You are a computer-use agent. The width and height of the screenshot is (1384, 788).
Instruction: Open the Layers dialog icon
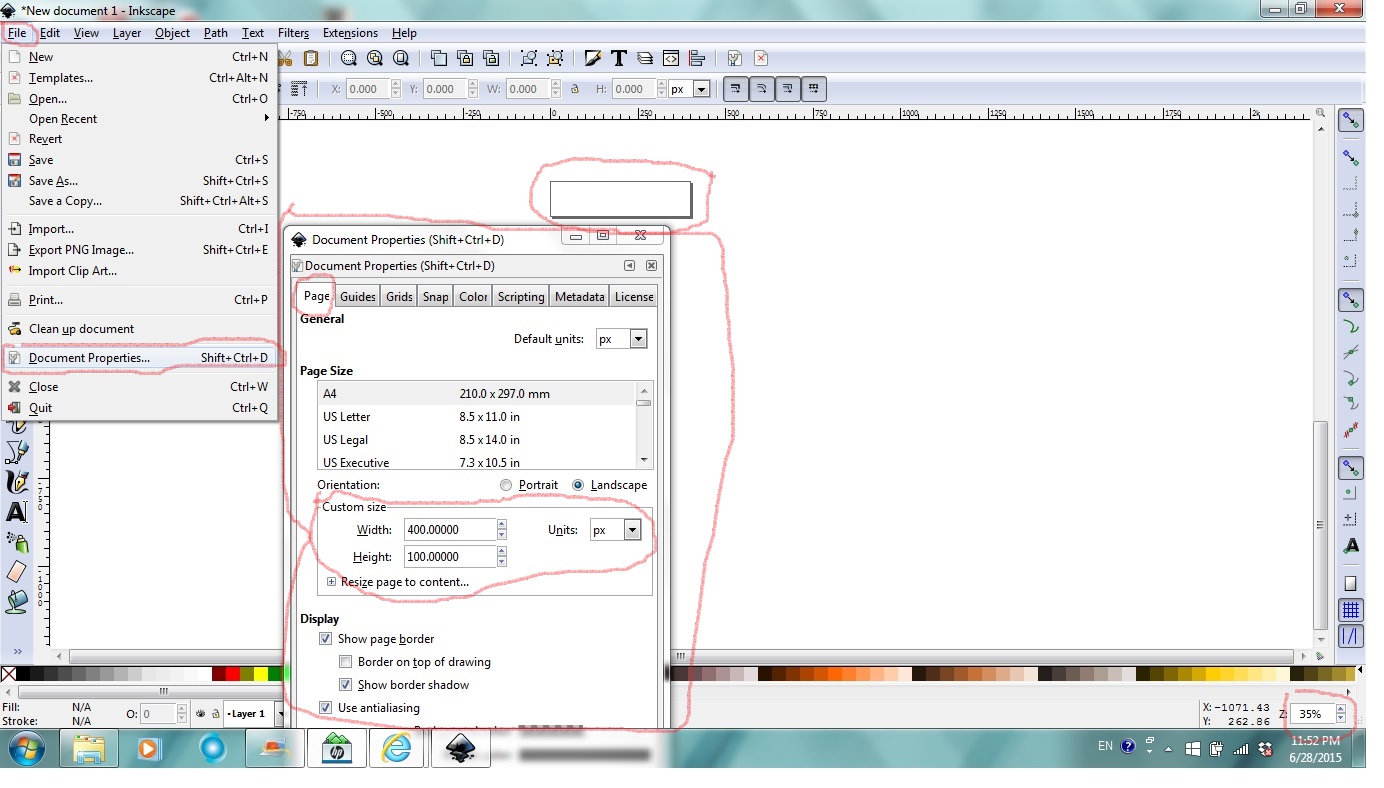click(645, 58)
